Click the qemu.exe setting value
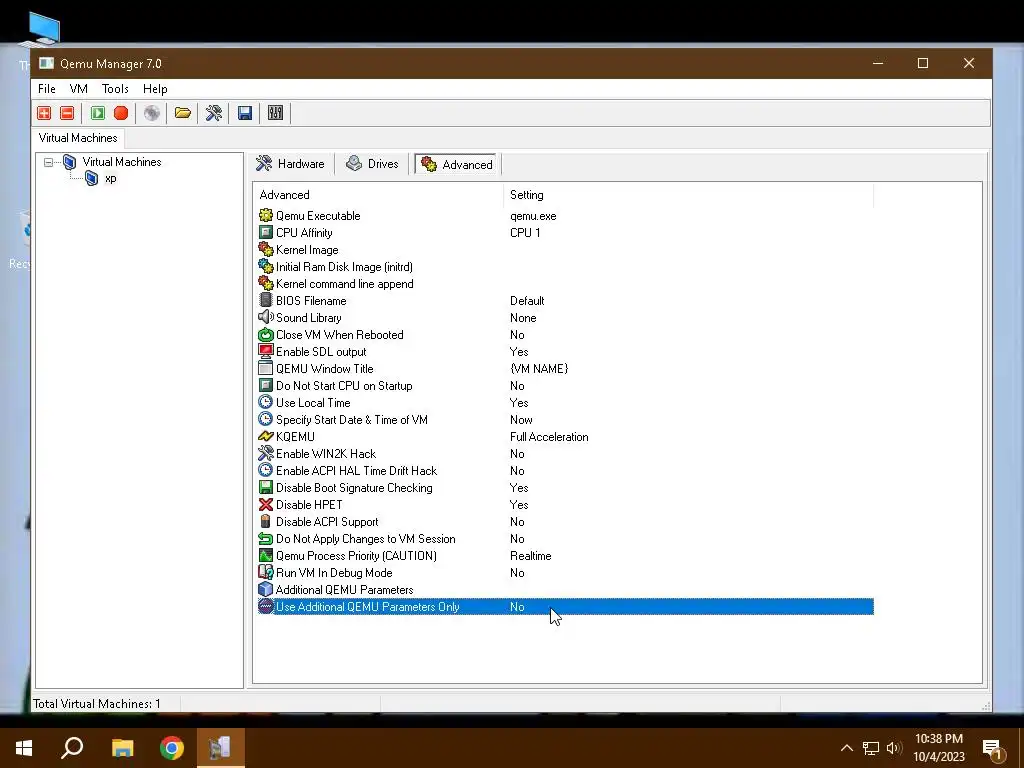 (533, 216)
